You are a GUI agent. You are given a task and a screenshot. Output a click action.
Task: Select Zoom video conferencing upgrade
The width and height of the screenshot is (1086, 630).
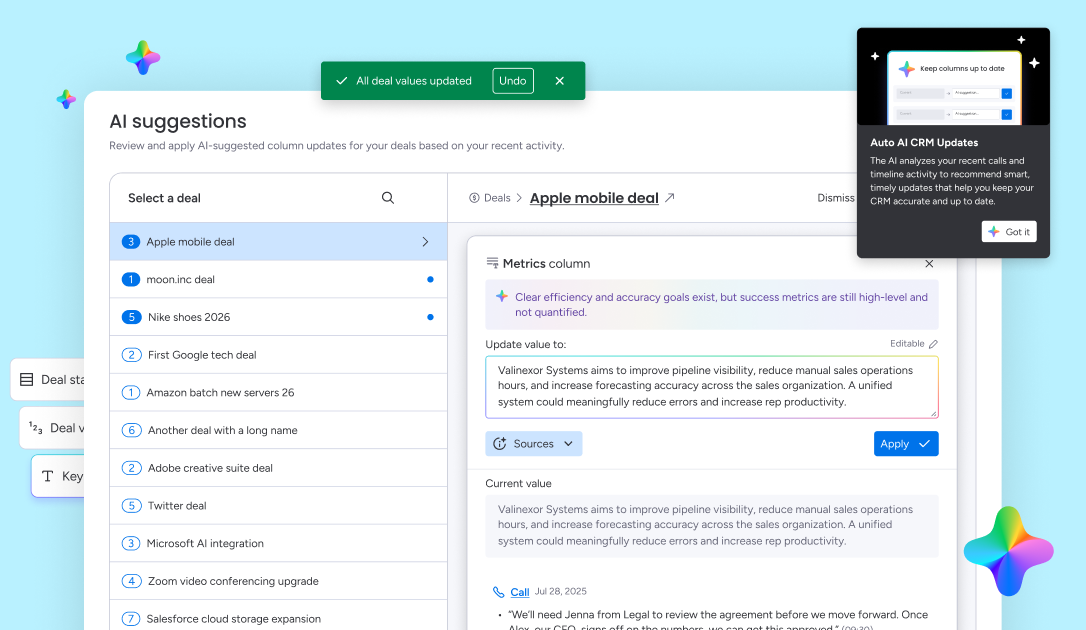[x=278, y=582]
